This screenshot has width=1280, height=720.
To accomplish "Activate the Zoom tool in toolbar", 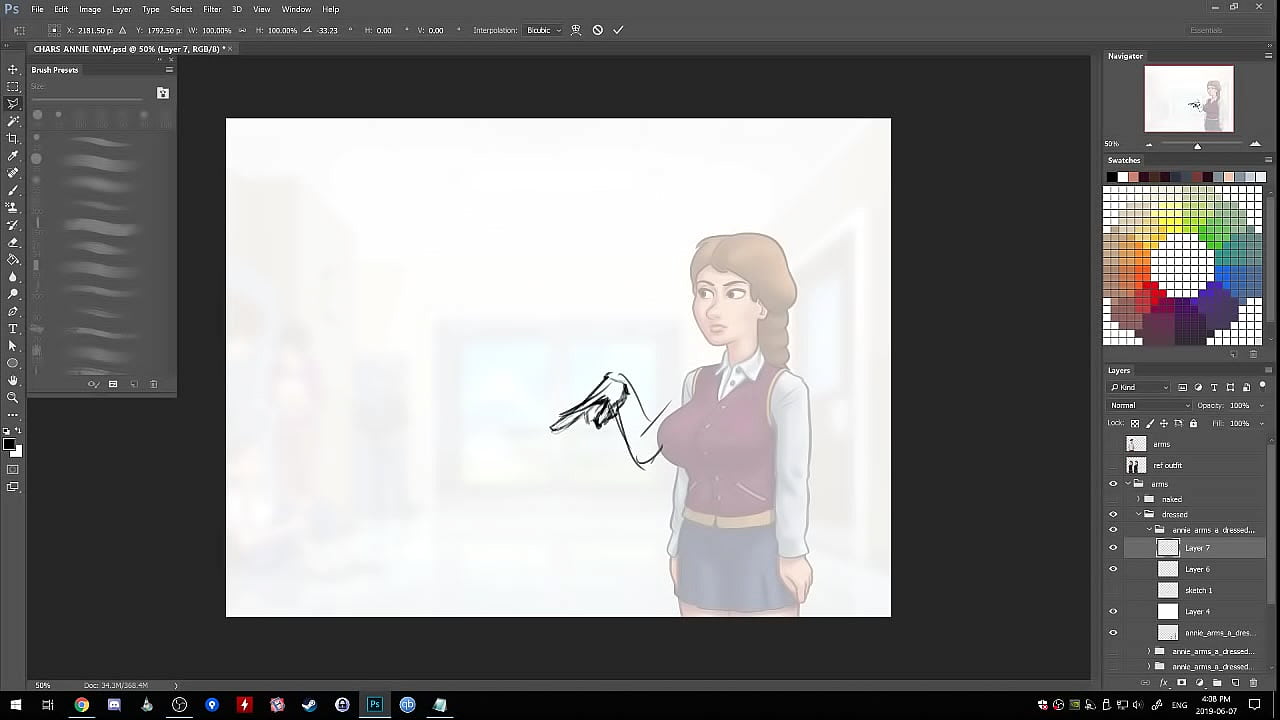I will pyautogui.click(x=13, y=397).
